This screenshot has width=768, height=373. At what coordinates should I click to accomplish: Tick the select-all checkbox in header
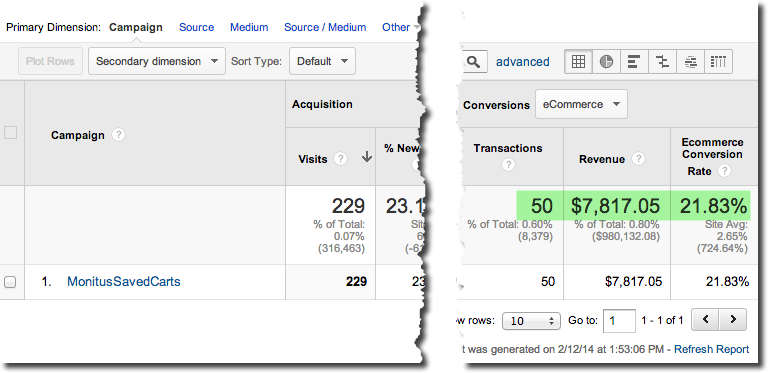pyautogui.click(x=10, y=133)
